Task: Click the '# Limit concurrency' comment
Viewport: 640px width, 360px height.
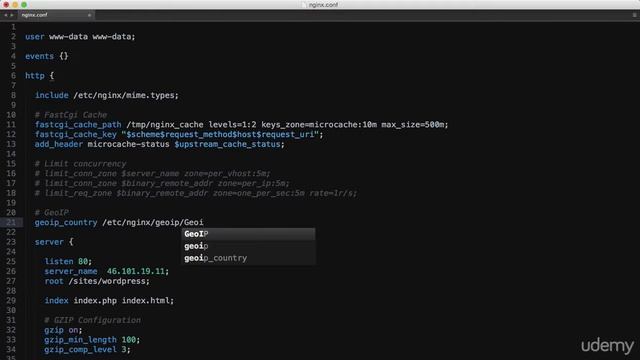Action: pos(80,164)
